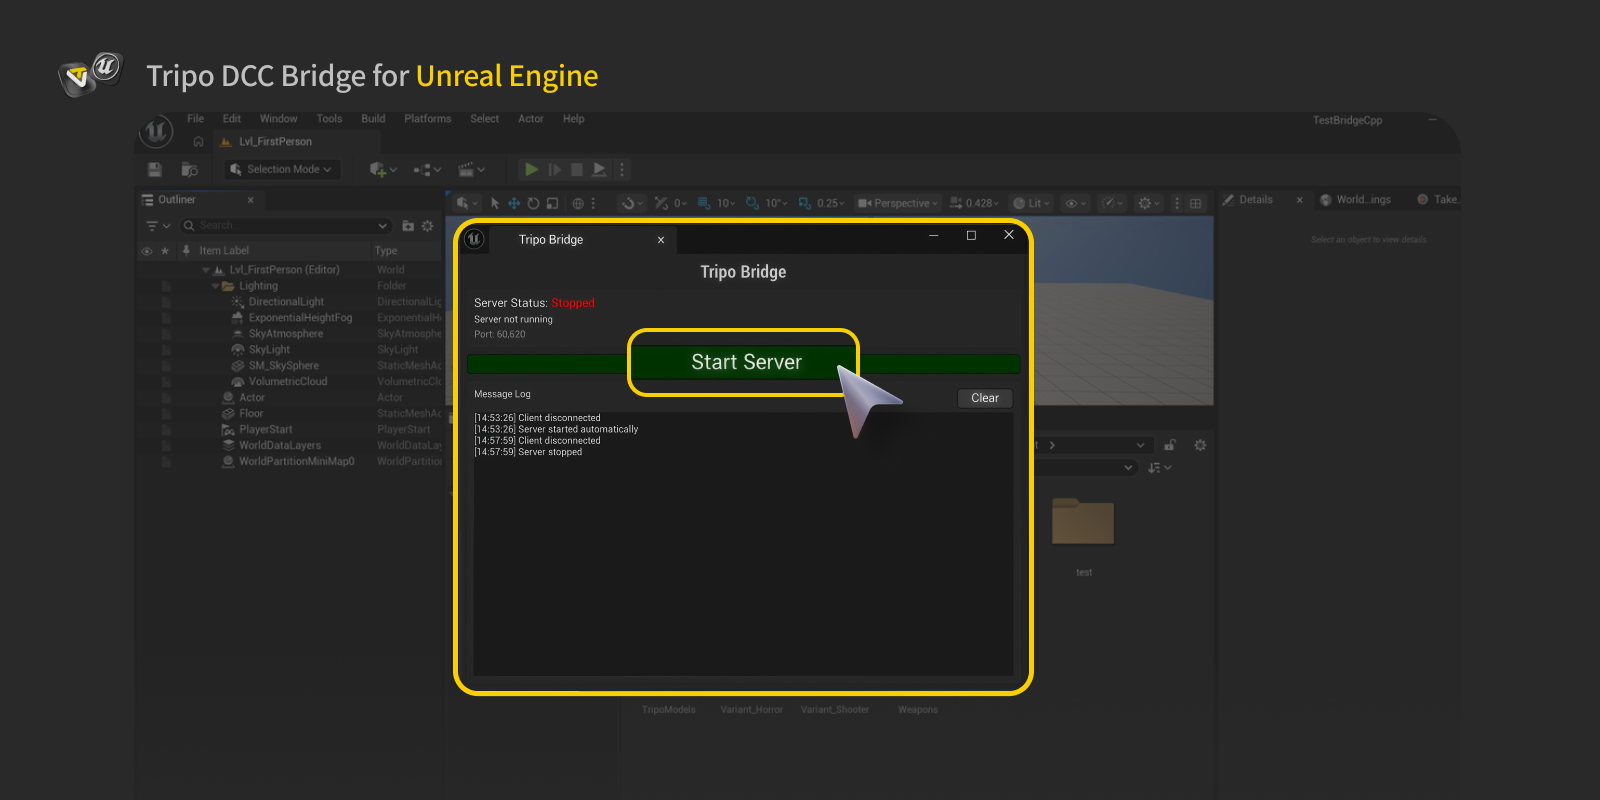
Task: Toggle the rotation snap icon in viewport
Action: point(753,203)
